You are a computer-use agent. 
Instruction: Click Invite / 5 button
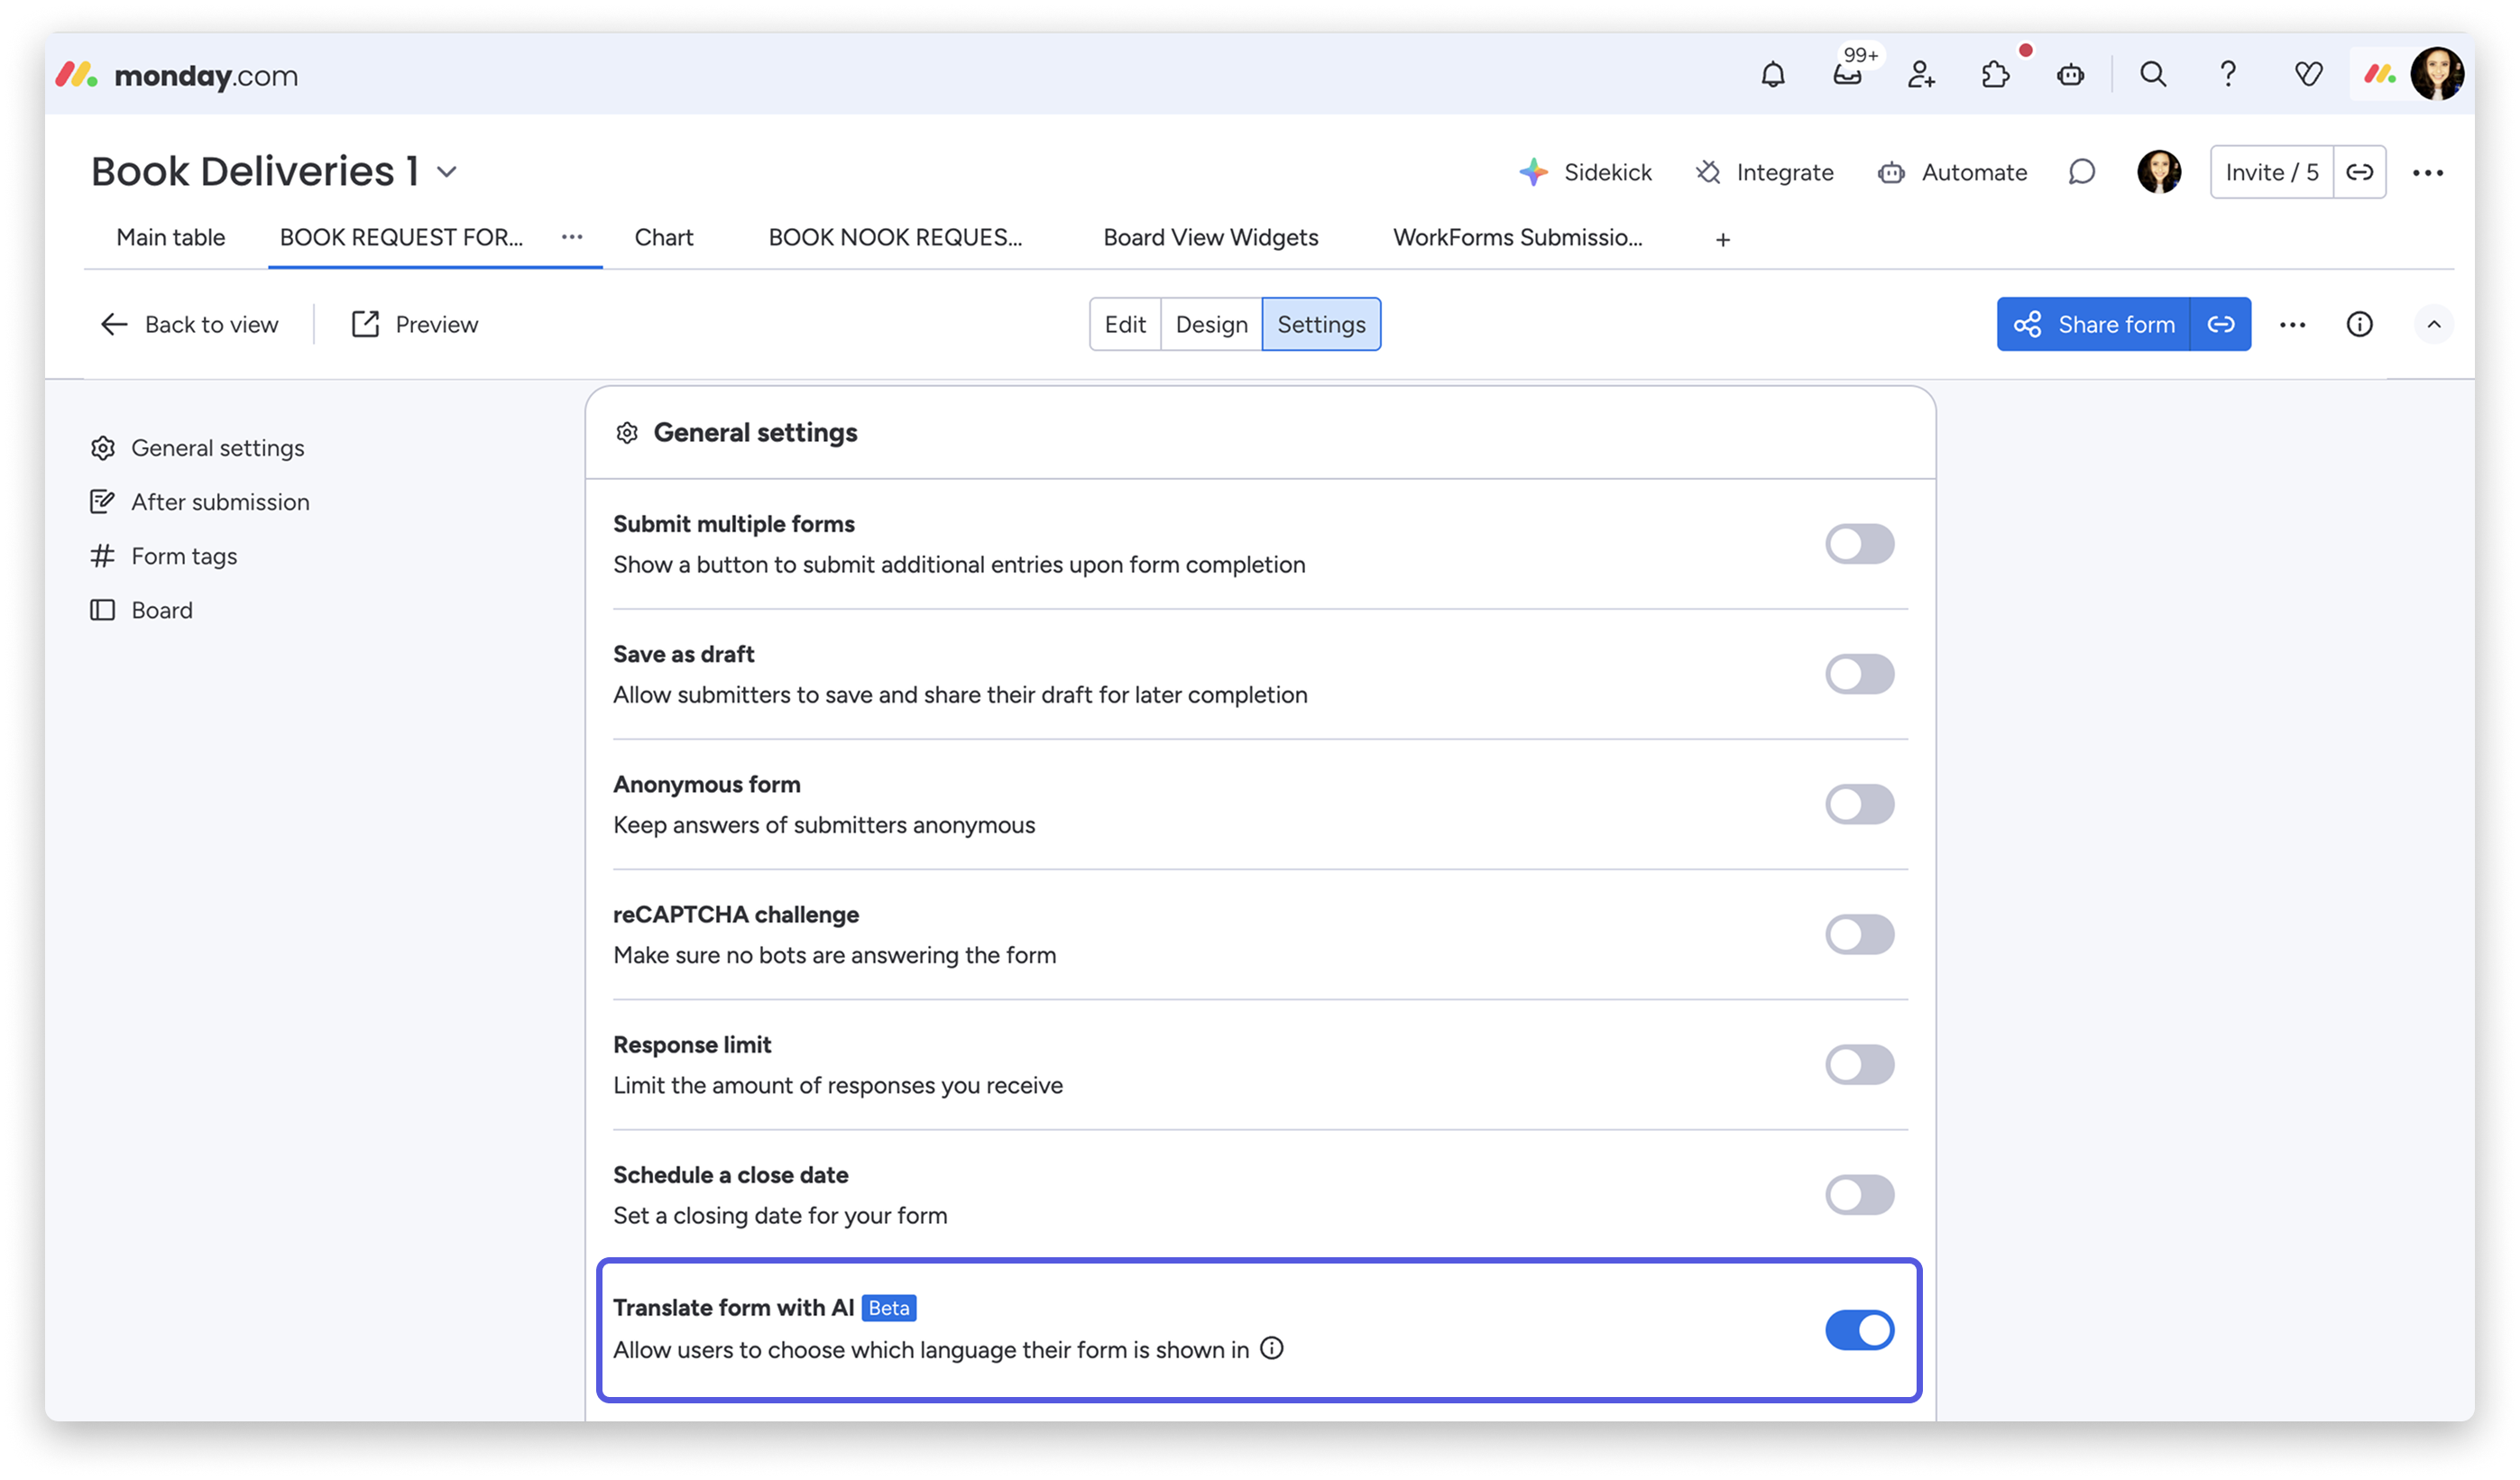[x=2272, y=172]
